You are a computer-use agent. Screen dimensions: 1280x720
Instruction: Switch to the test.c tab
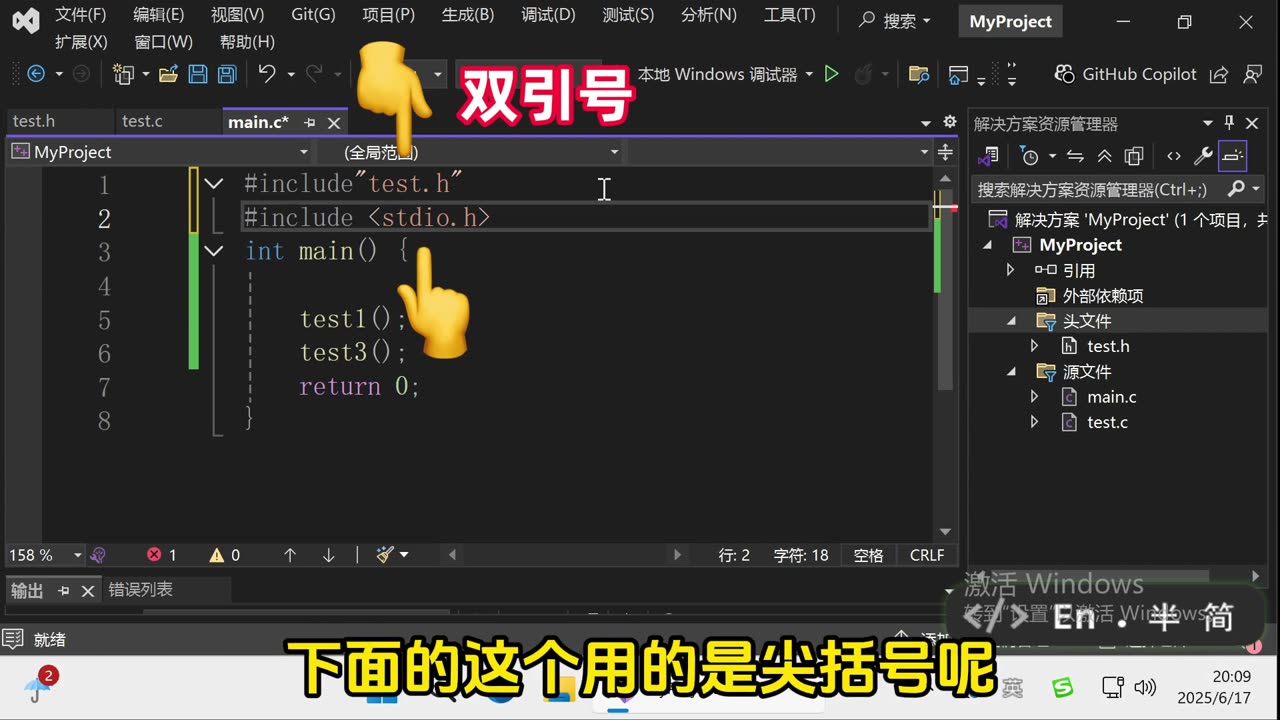click(x=142, y=121)
